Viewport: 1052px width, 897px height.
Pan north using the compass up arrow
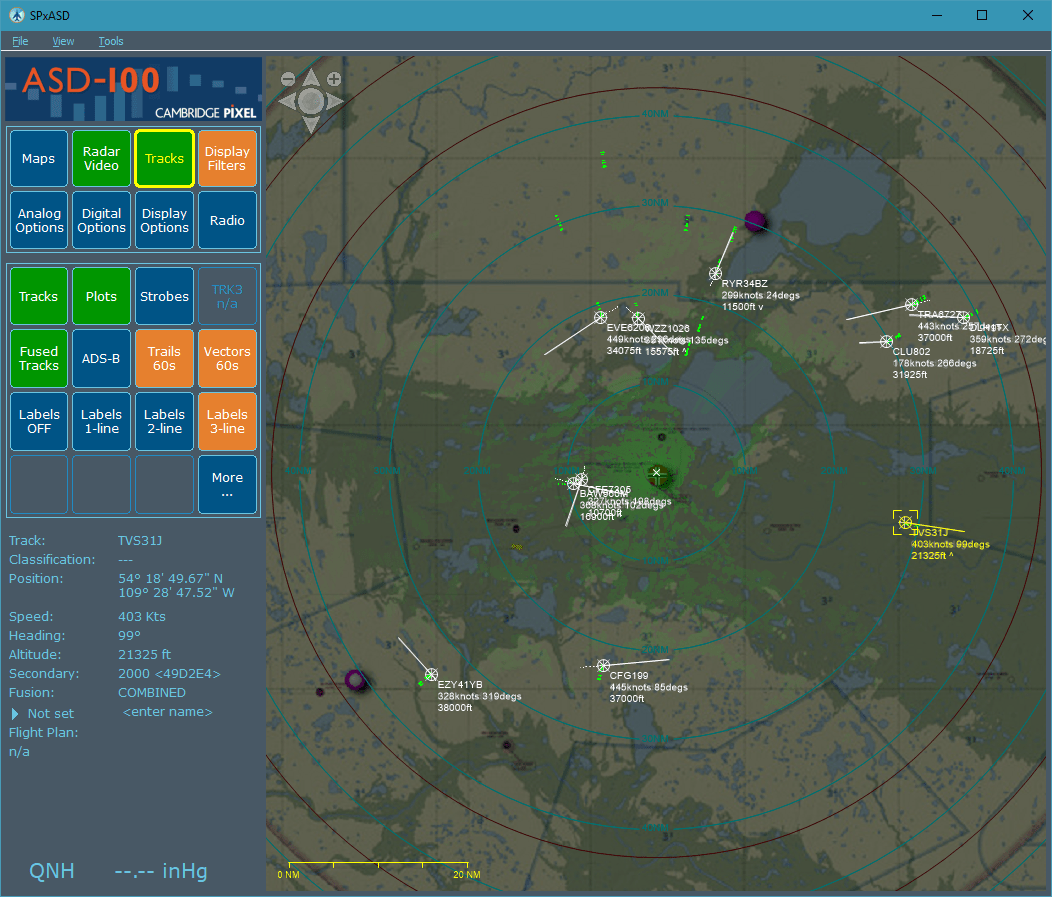tap(311, 77)
